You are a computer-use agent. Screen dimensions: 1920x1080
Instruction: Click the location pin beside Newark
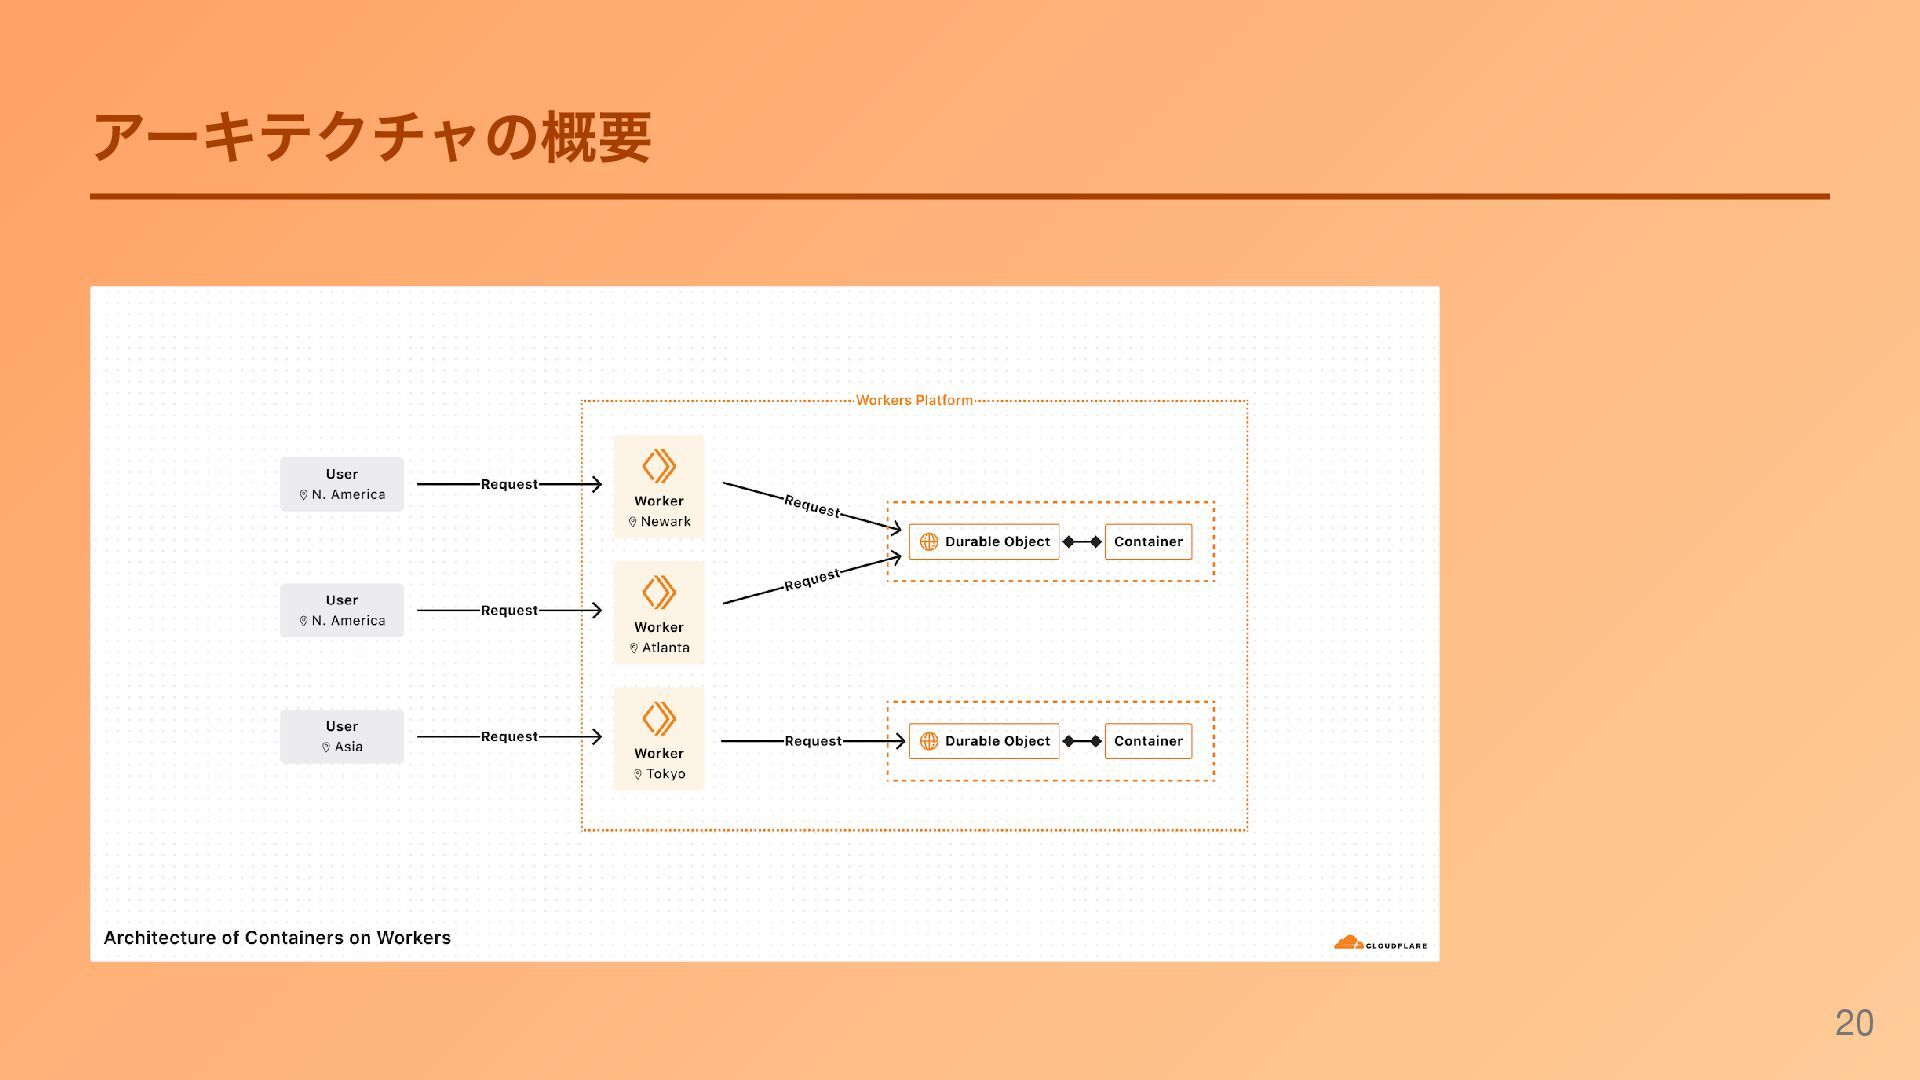pos(632,522)
